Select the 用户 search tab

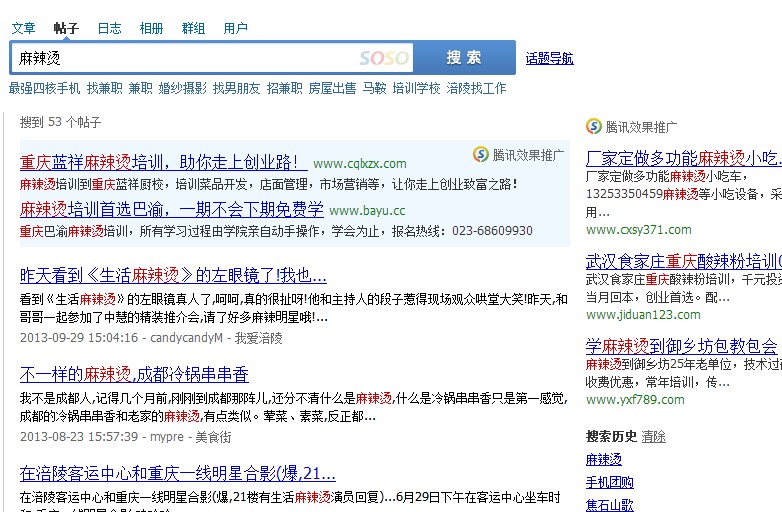click(235, 28)
